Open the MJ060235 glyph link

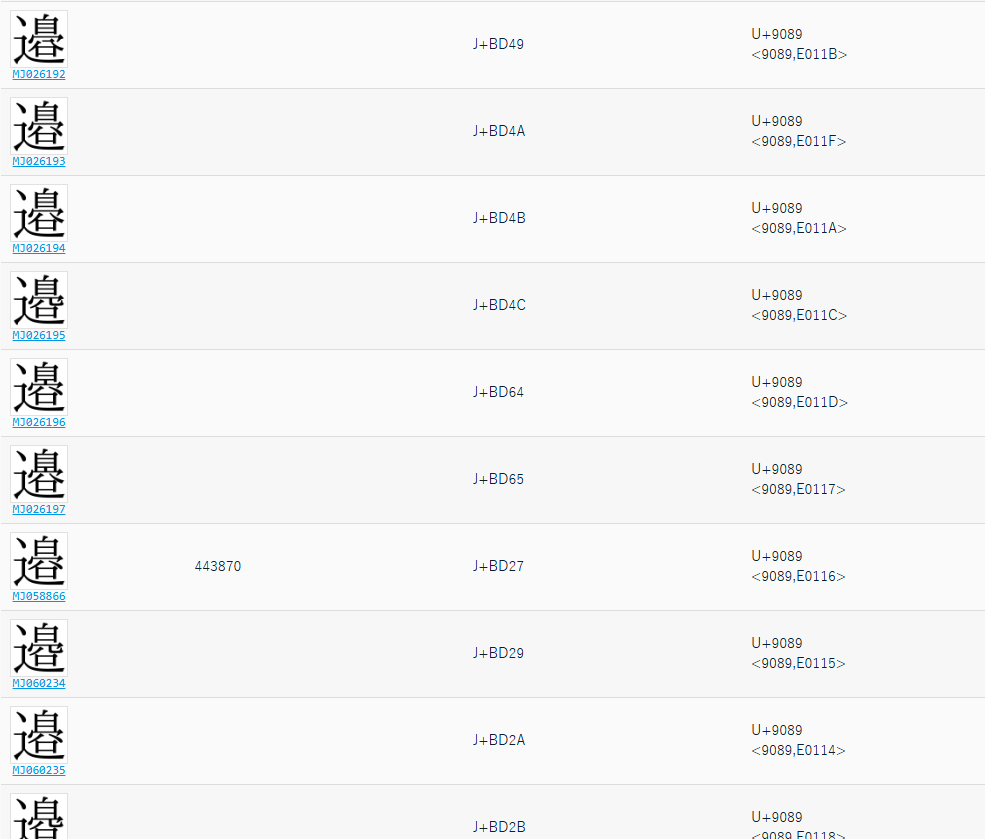click(x=39, y=771)
